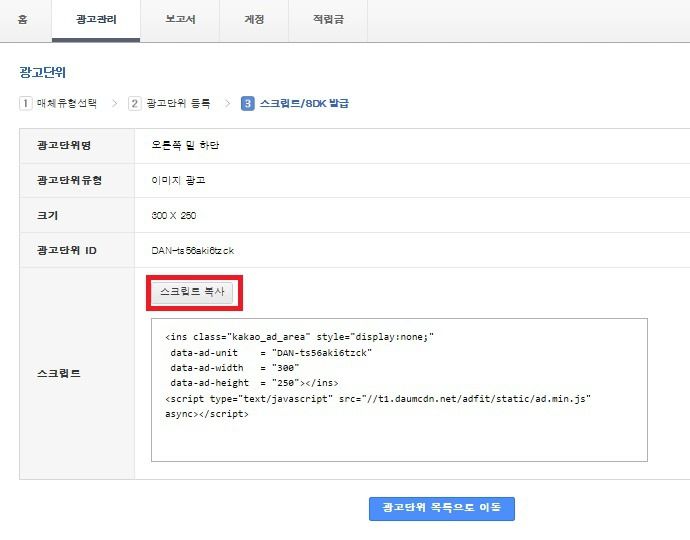Open the 계정 tab
Image resolution: width=690 pixels, height=540 pixels.
coord(254,19)
